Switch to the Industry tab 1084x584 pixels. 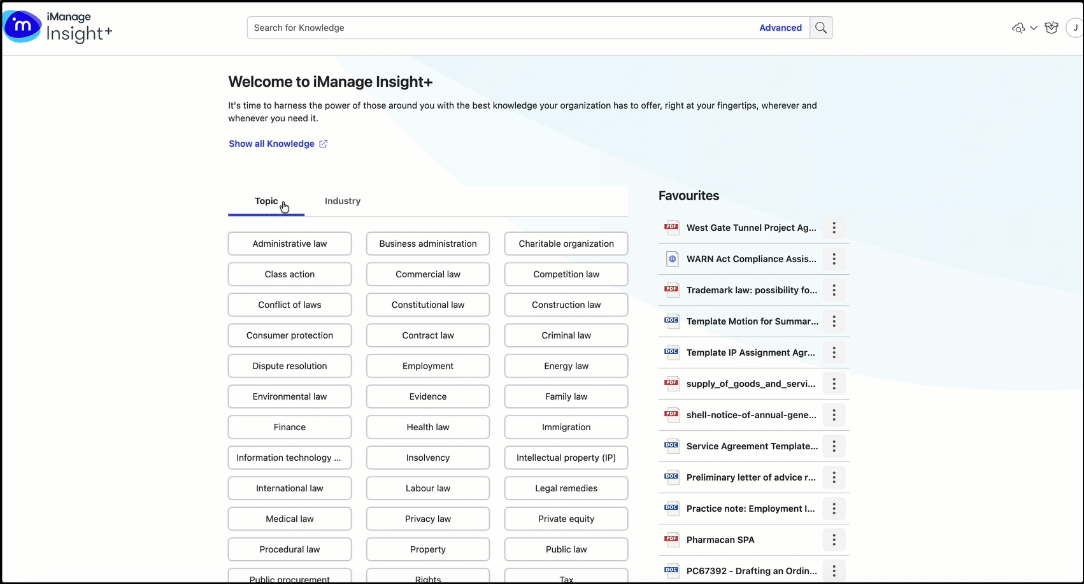(342, 201)
